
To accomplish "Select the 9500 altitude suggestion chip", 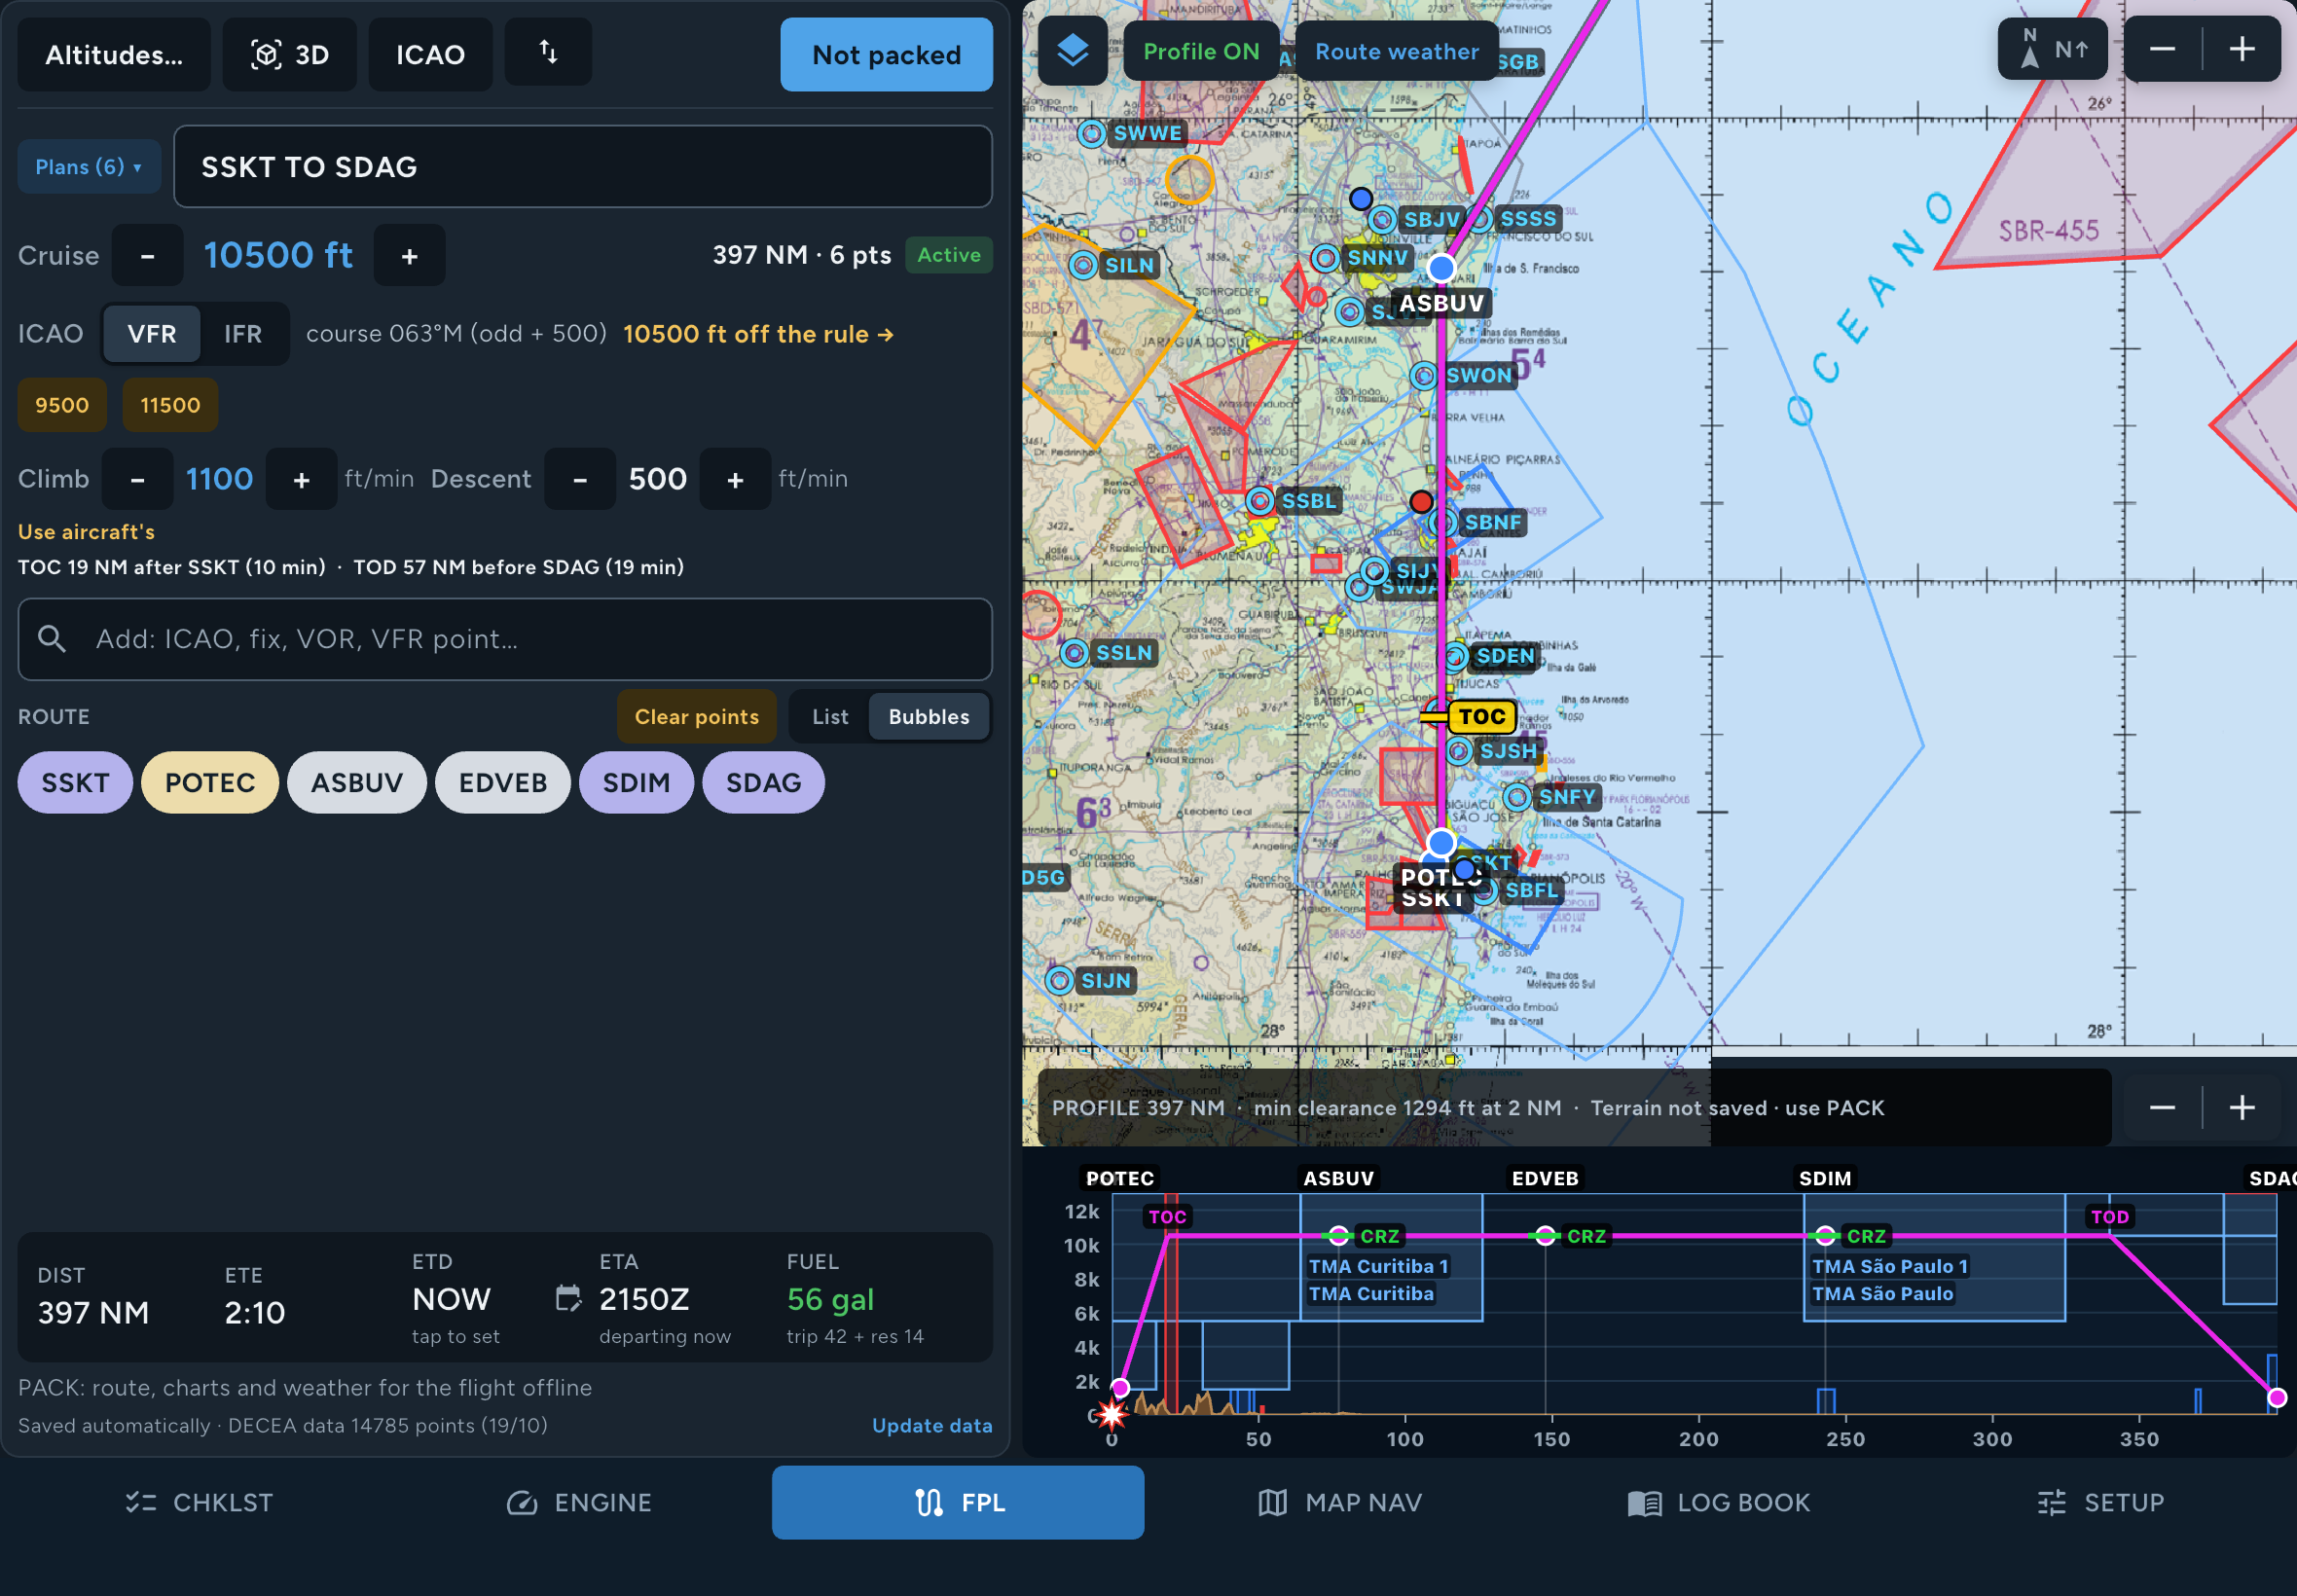I will coord(62,405).
